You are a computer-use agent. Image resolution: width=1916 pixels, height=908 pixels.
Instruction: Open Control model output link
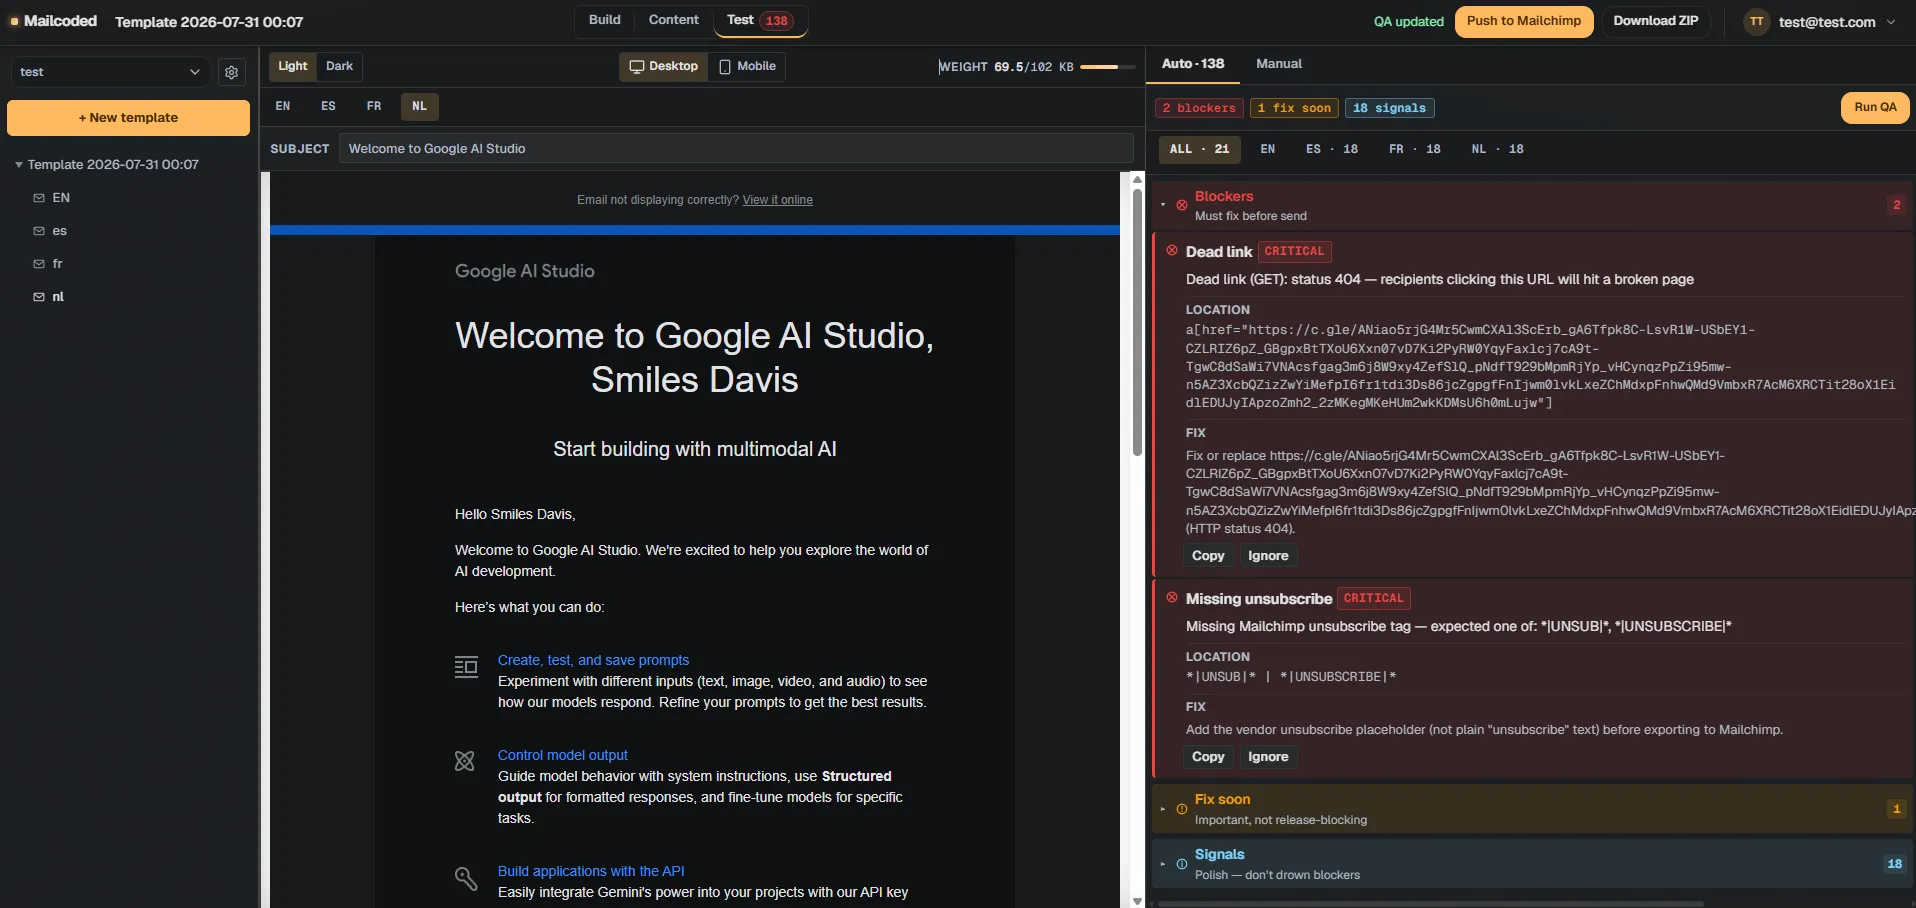tap(562, 755)
